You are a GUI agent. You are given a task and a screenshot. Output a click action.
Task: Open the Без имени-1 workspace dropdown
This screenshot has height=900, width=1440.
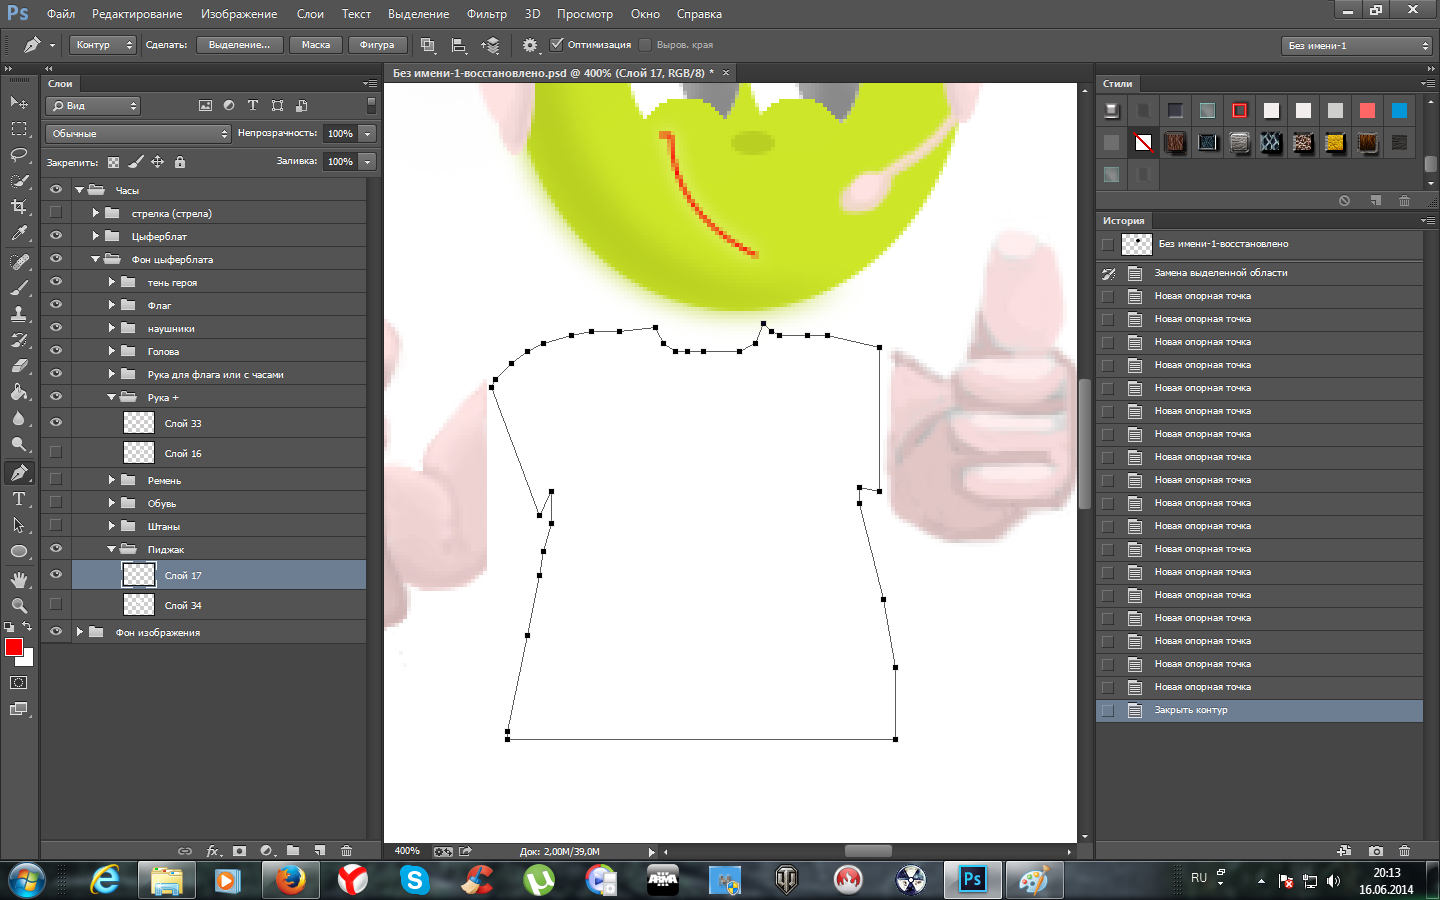pos(1357,46)
